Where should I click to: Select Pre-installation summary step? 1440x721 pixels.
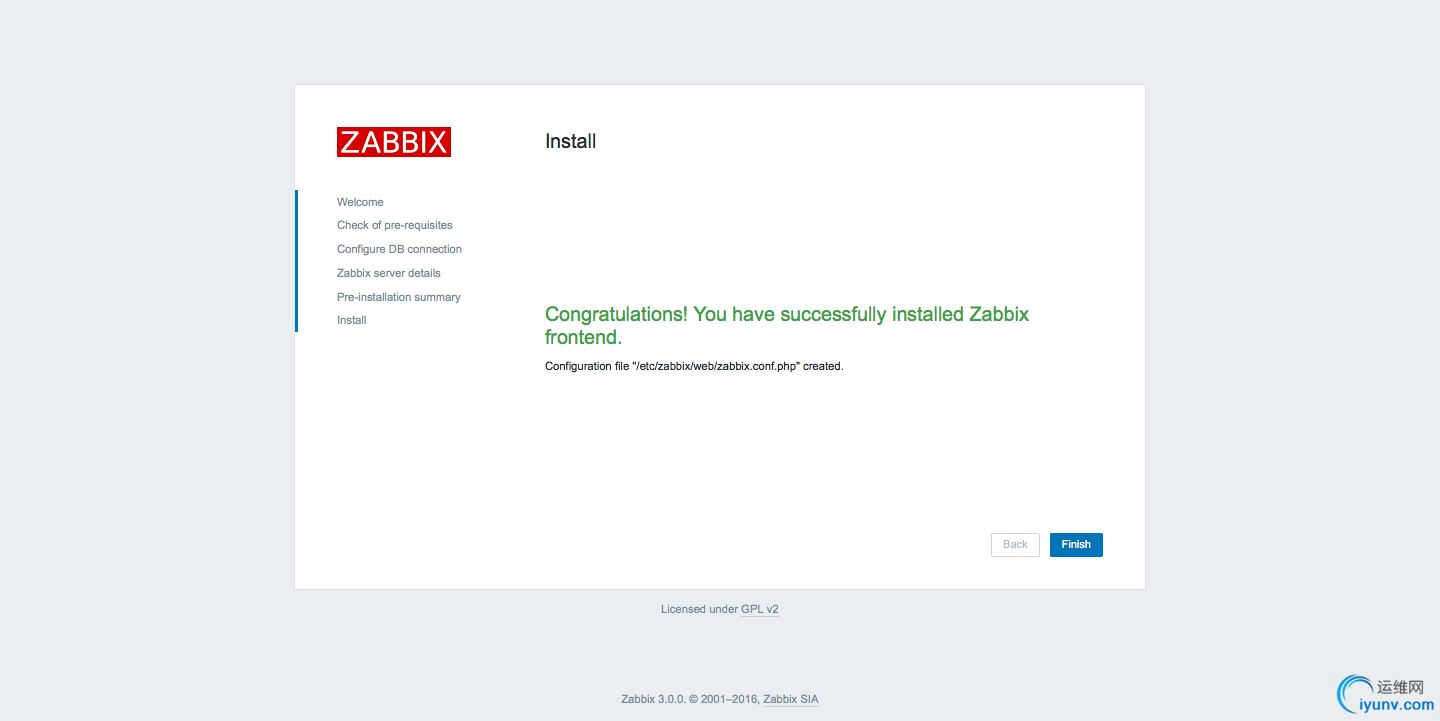tap(399, 297)
